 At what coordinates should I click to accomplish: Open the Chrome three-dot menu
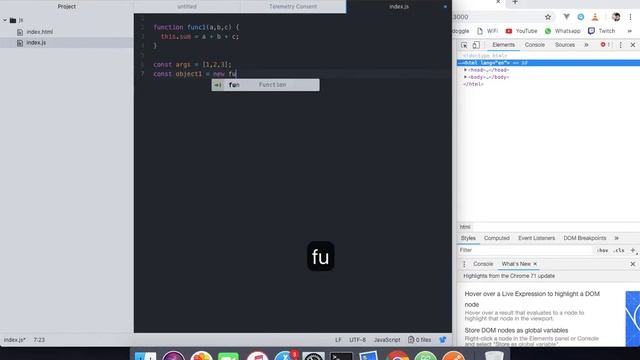click(x=630, y=17)
